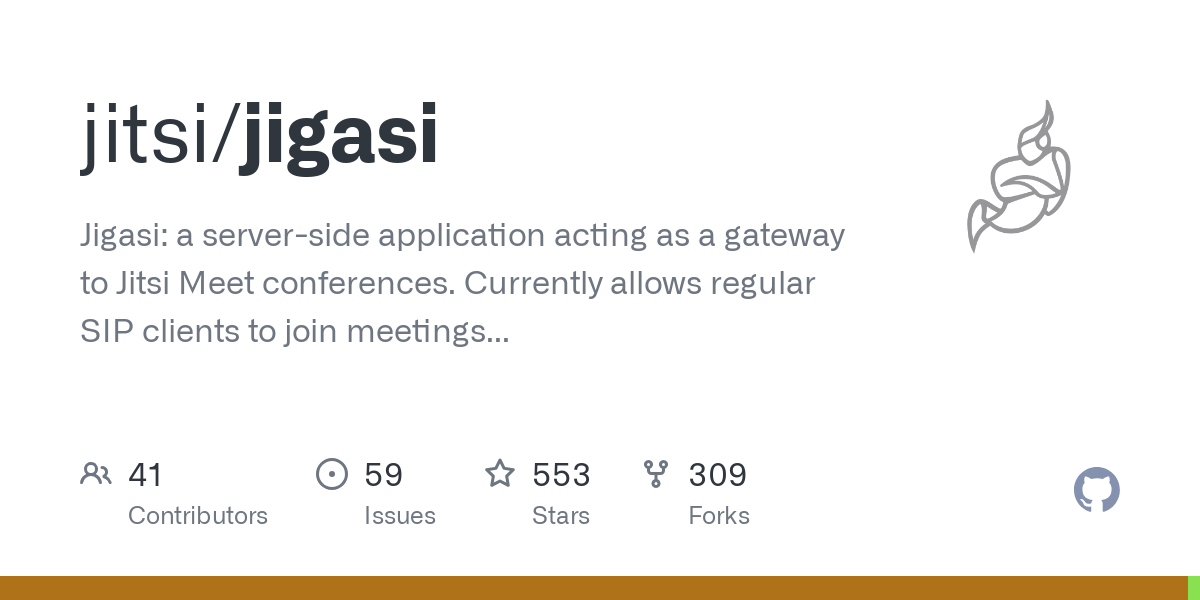
Task: Open the Forks label
Action: tap(719, 516)
